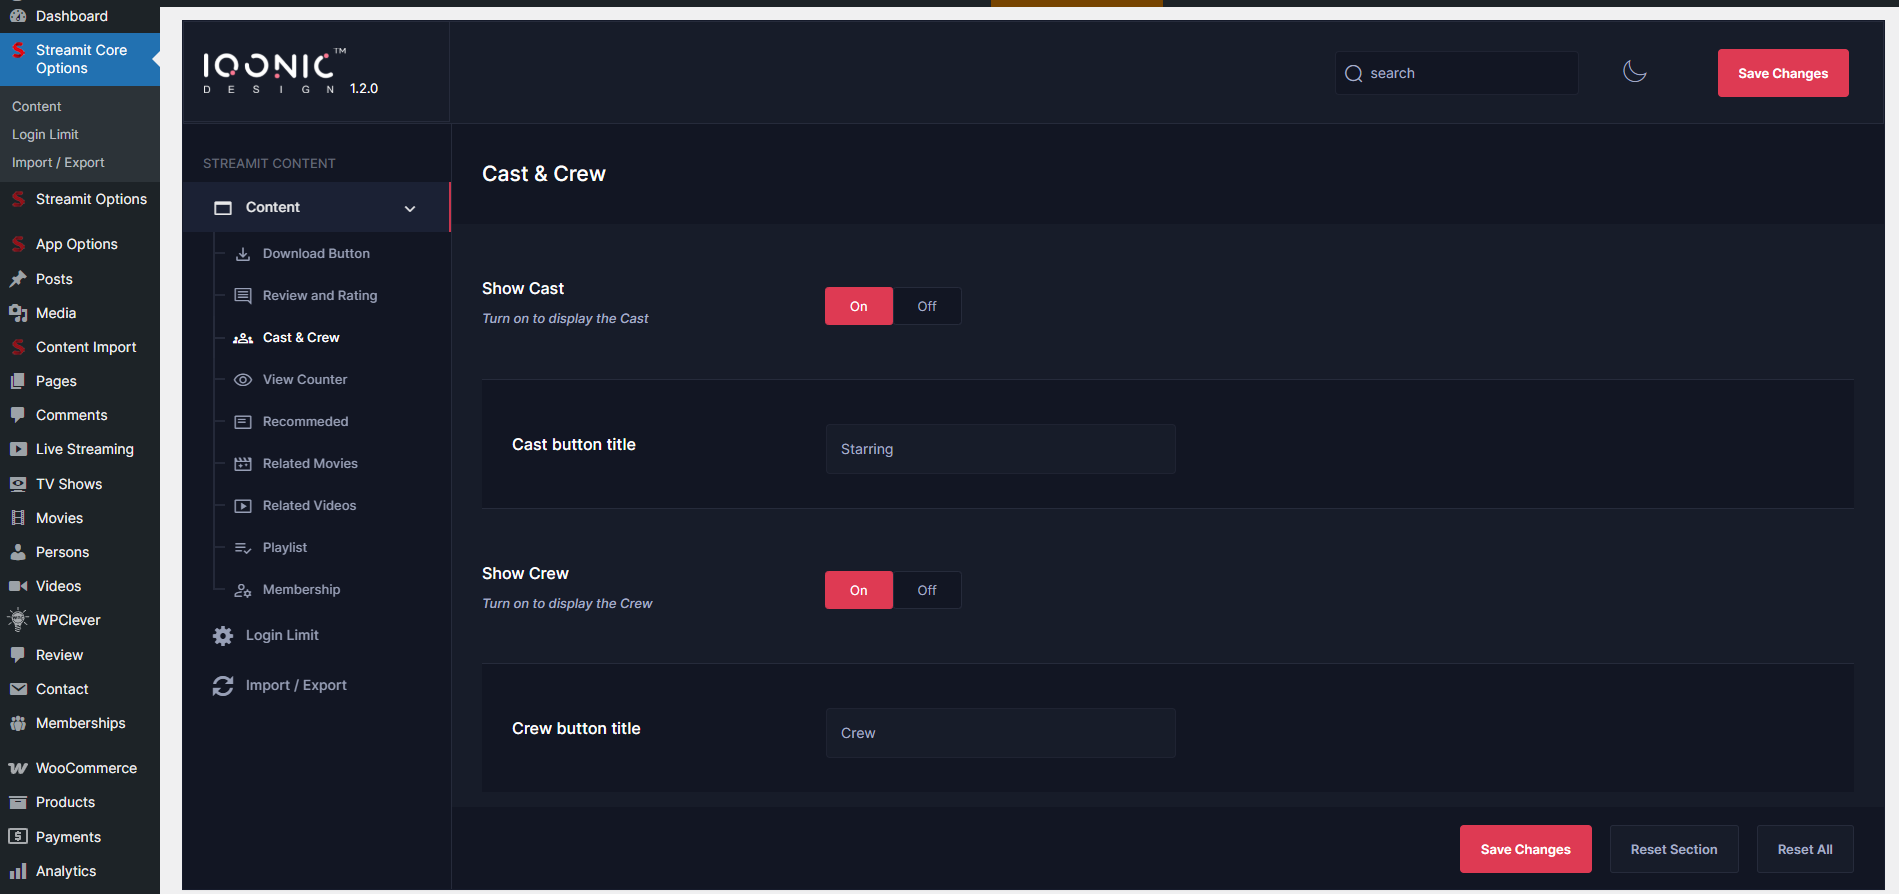Image resolution: width=1899 pixels, height=894 pixels.
Task: Open WooCommerce in the admin menu
Action: [86, 768]
